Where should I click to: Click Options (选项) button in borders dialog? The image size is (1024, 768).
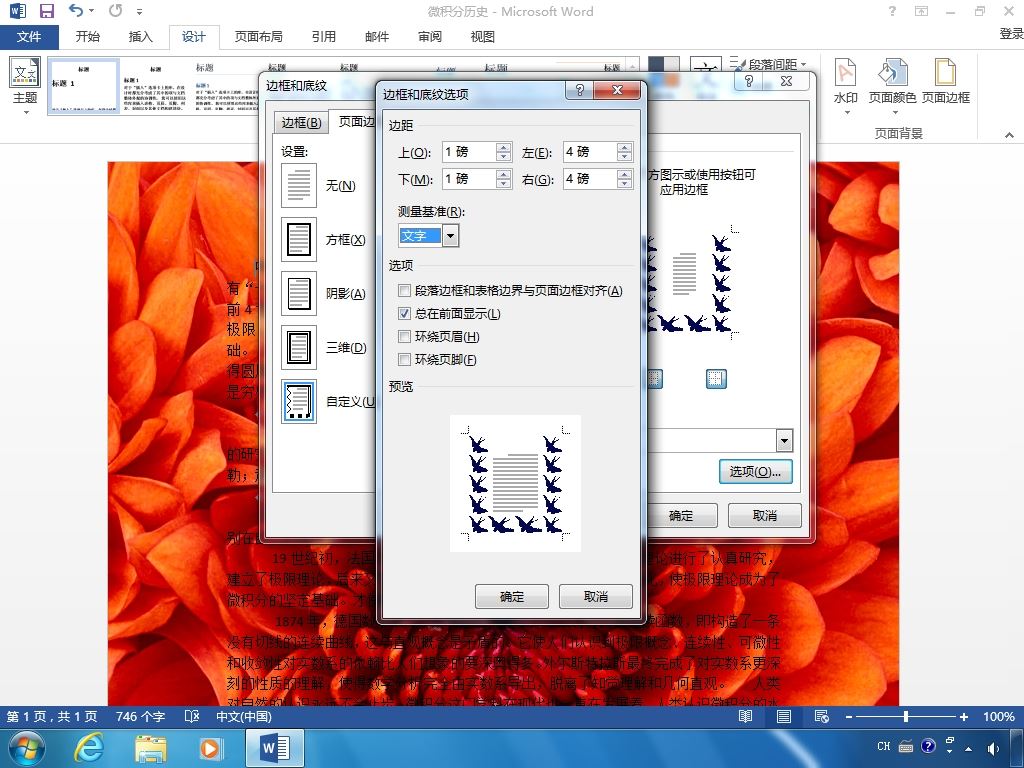click(756, 472)
